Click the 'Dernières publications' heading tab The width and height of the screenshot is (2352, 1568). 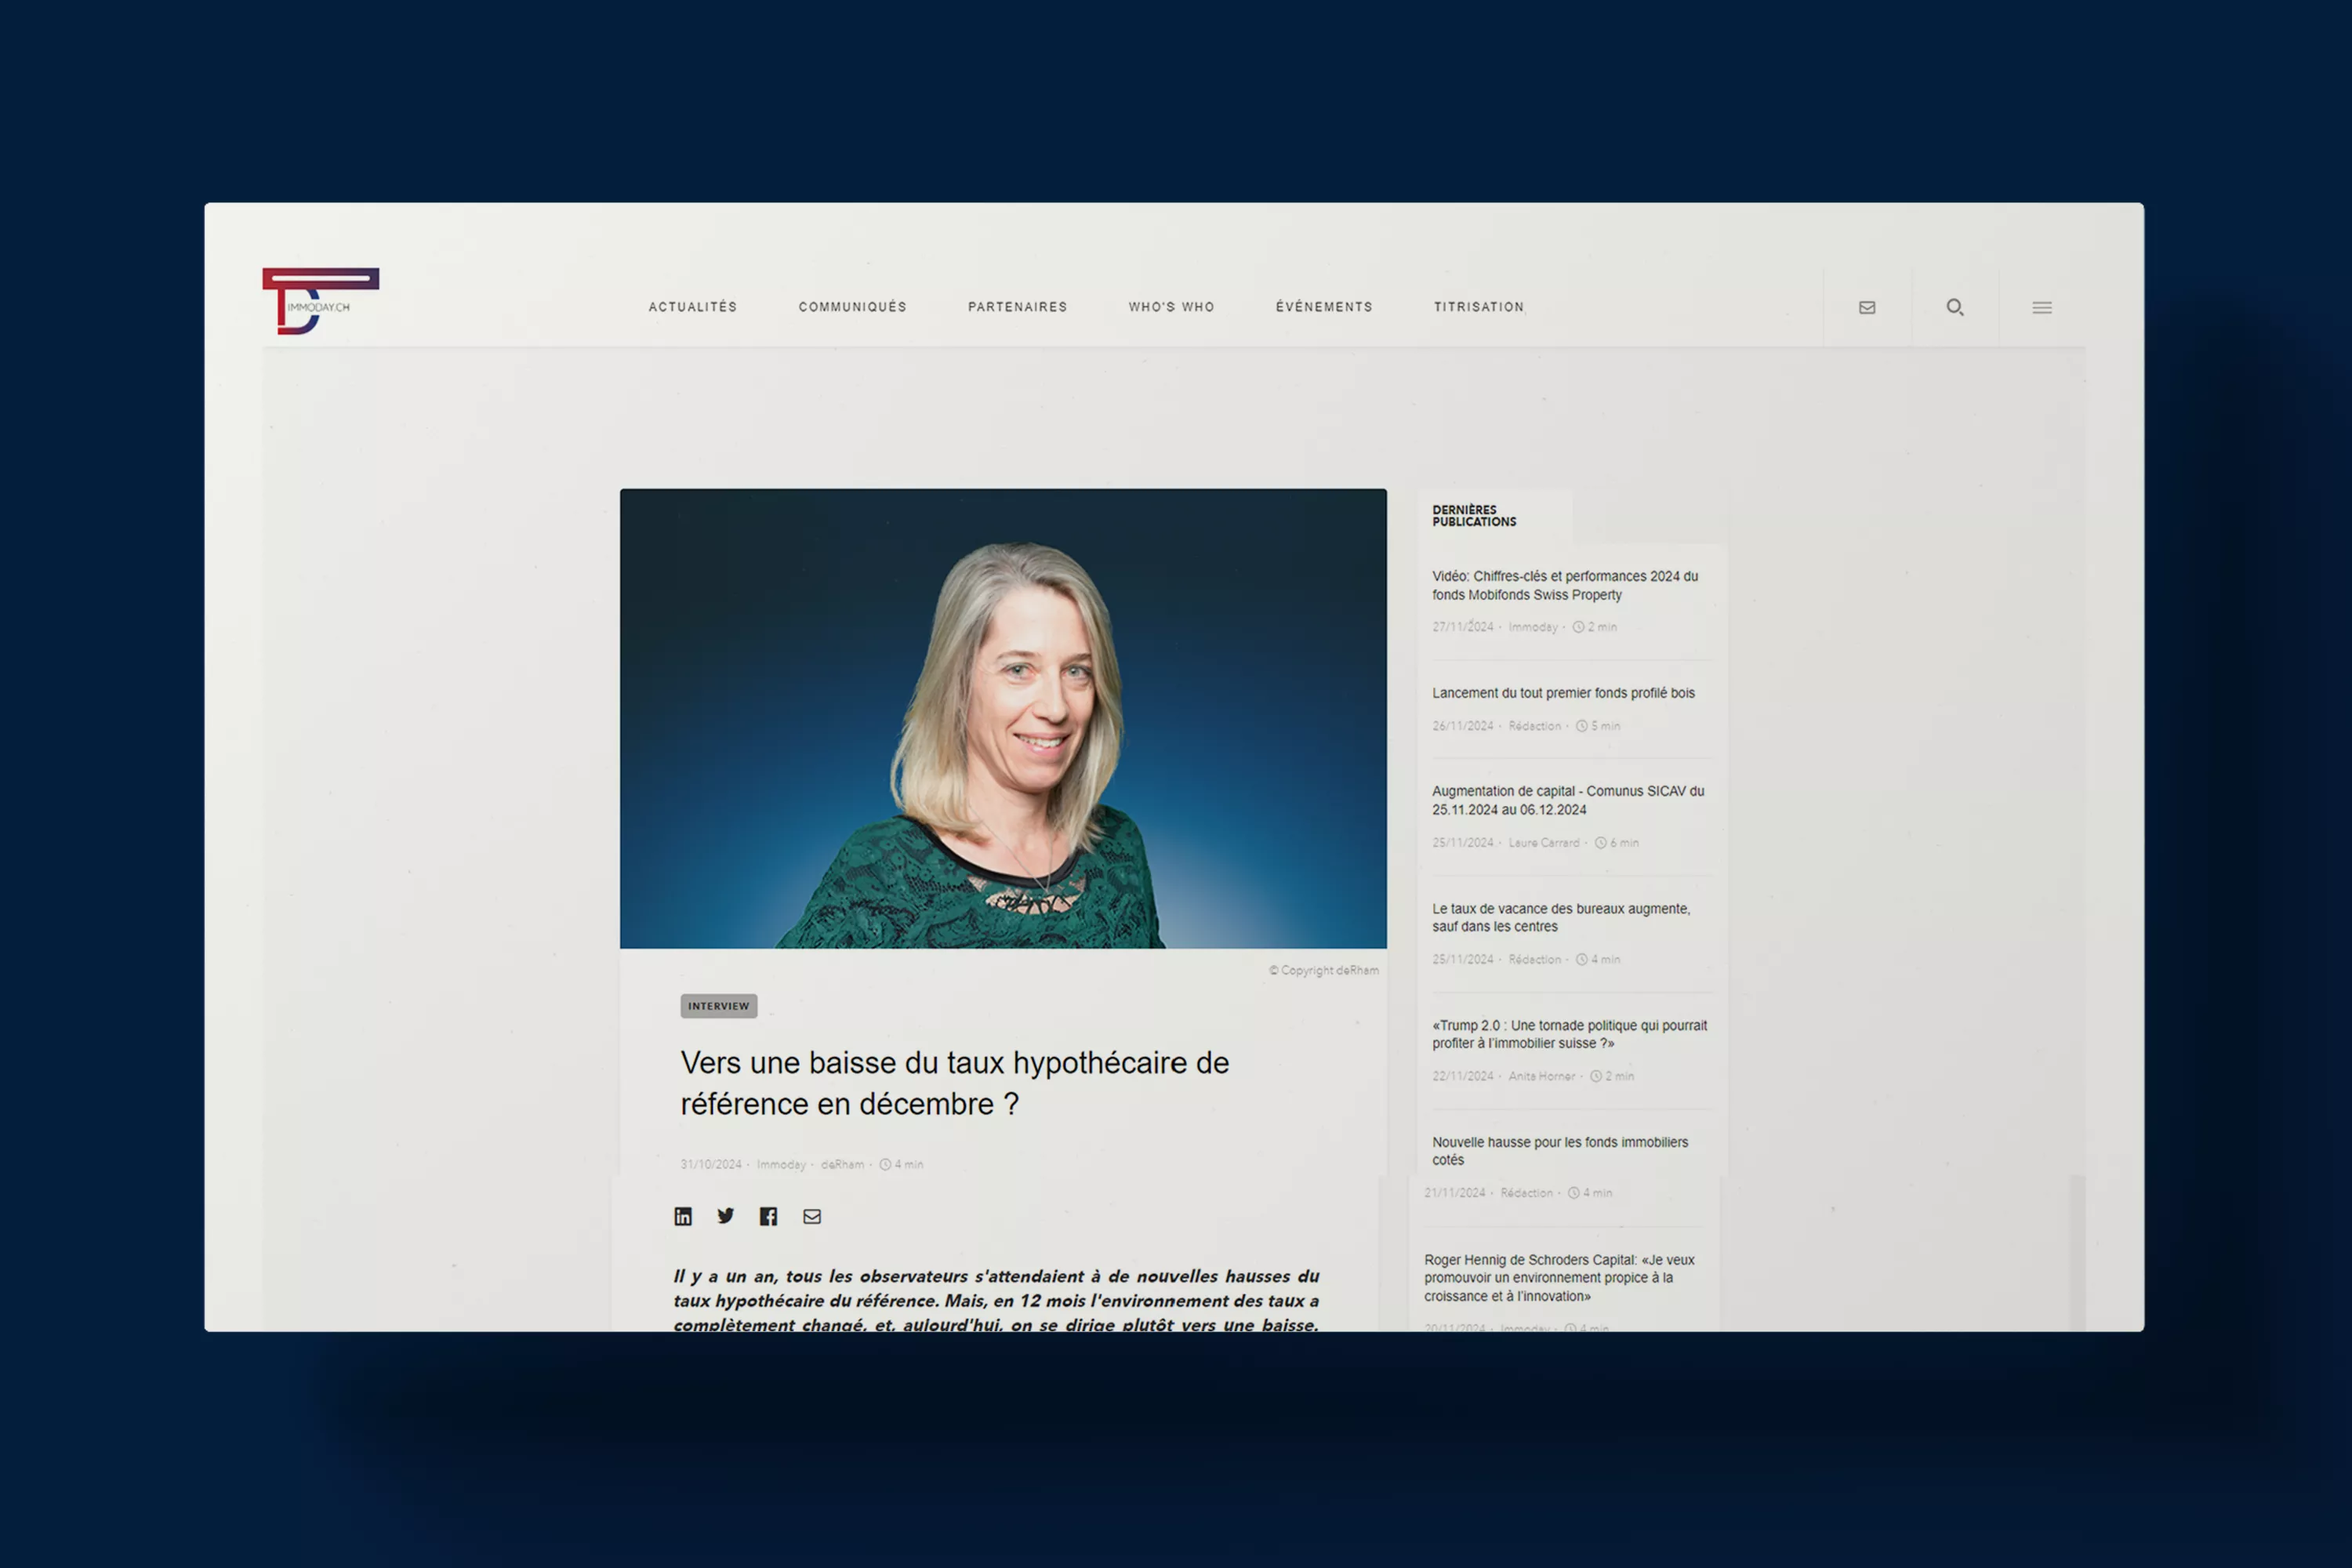coord(1474,516)
